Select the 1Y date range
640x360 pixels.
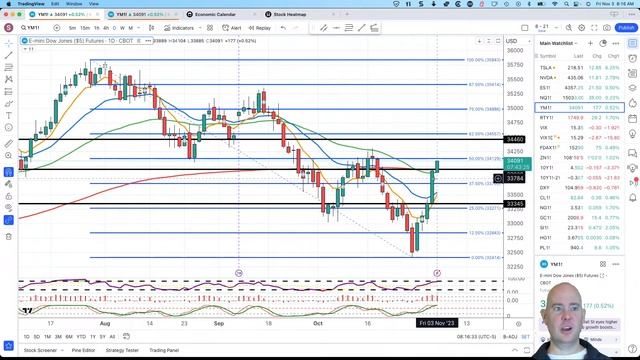pyautogui.click(x=93, y=337)
